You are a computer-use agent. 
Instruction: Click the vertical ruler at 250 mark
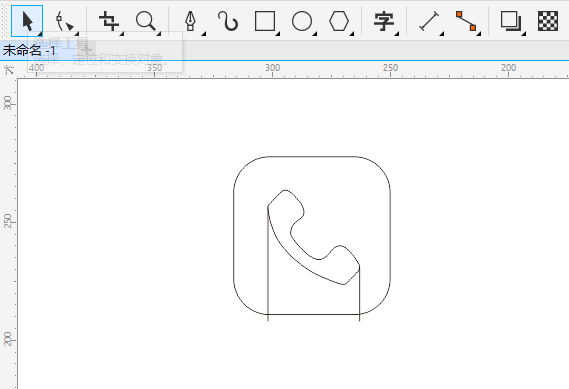[8, 221]
